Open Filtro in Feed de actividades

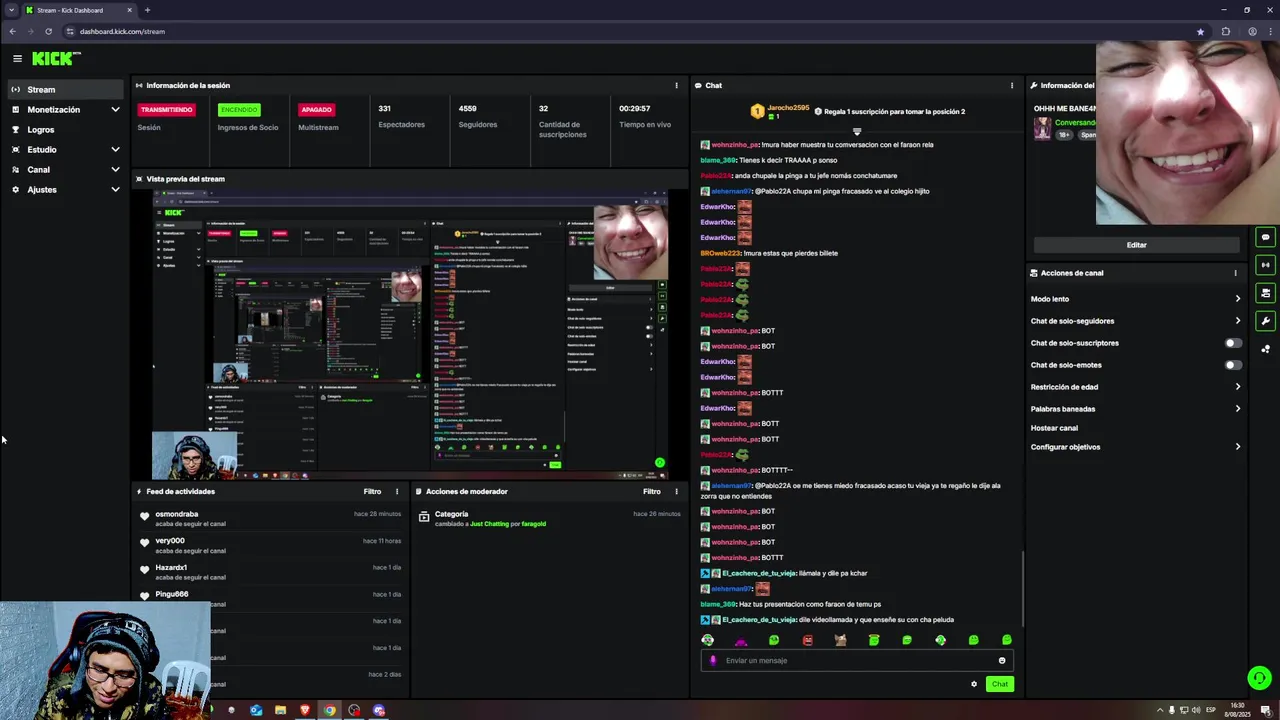pyautogui.click(x=372, y=492)
